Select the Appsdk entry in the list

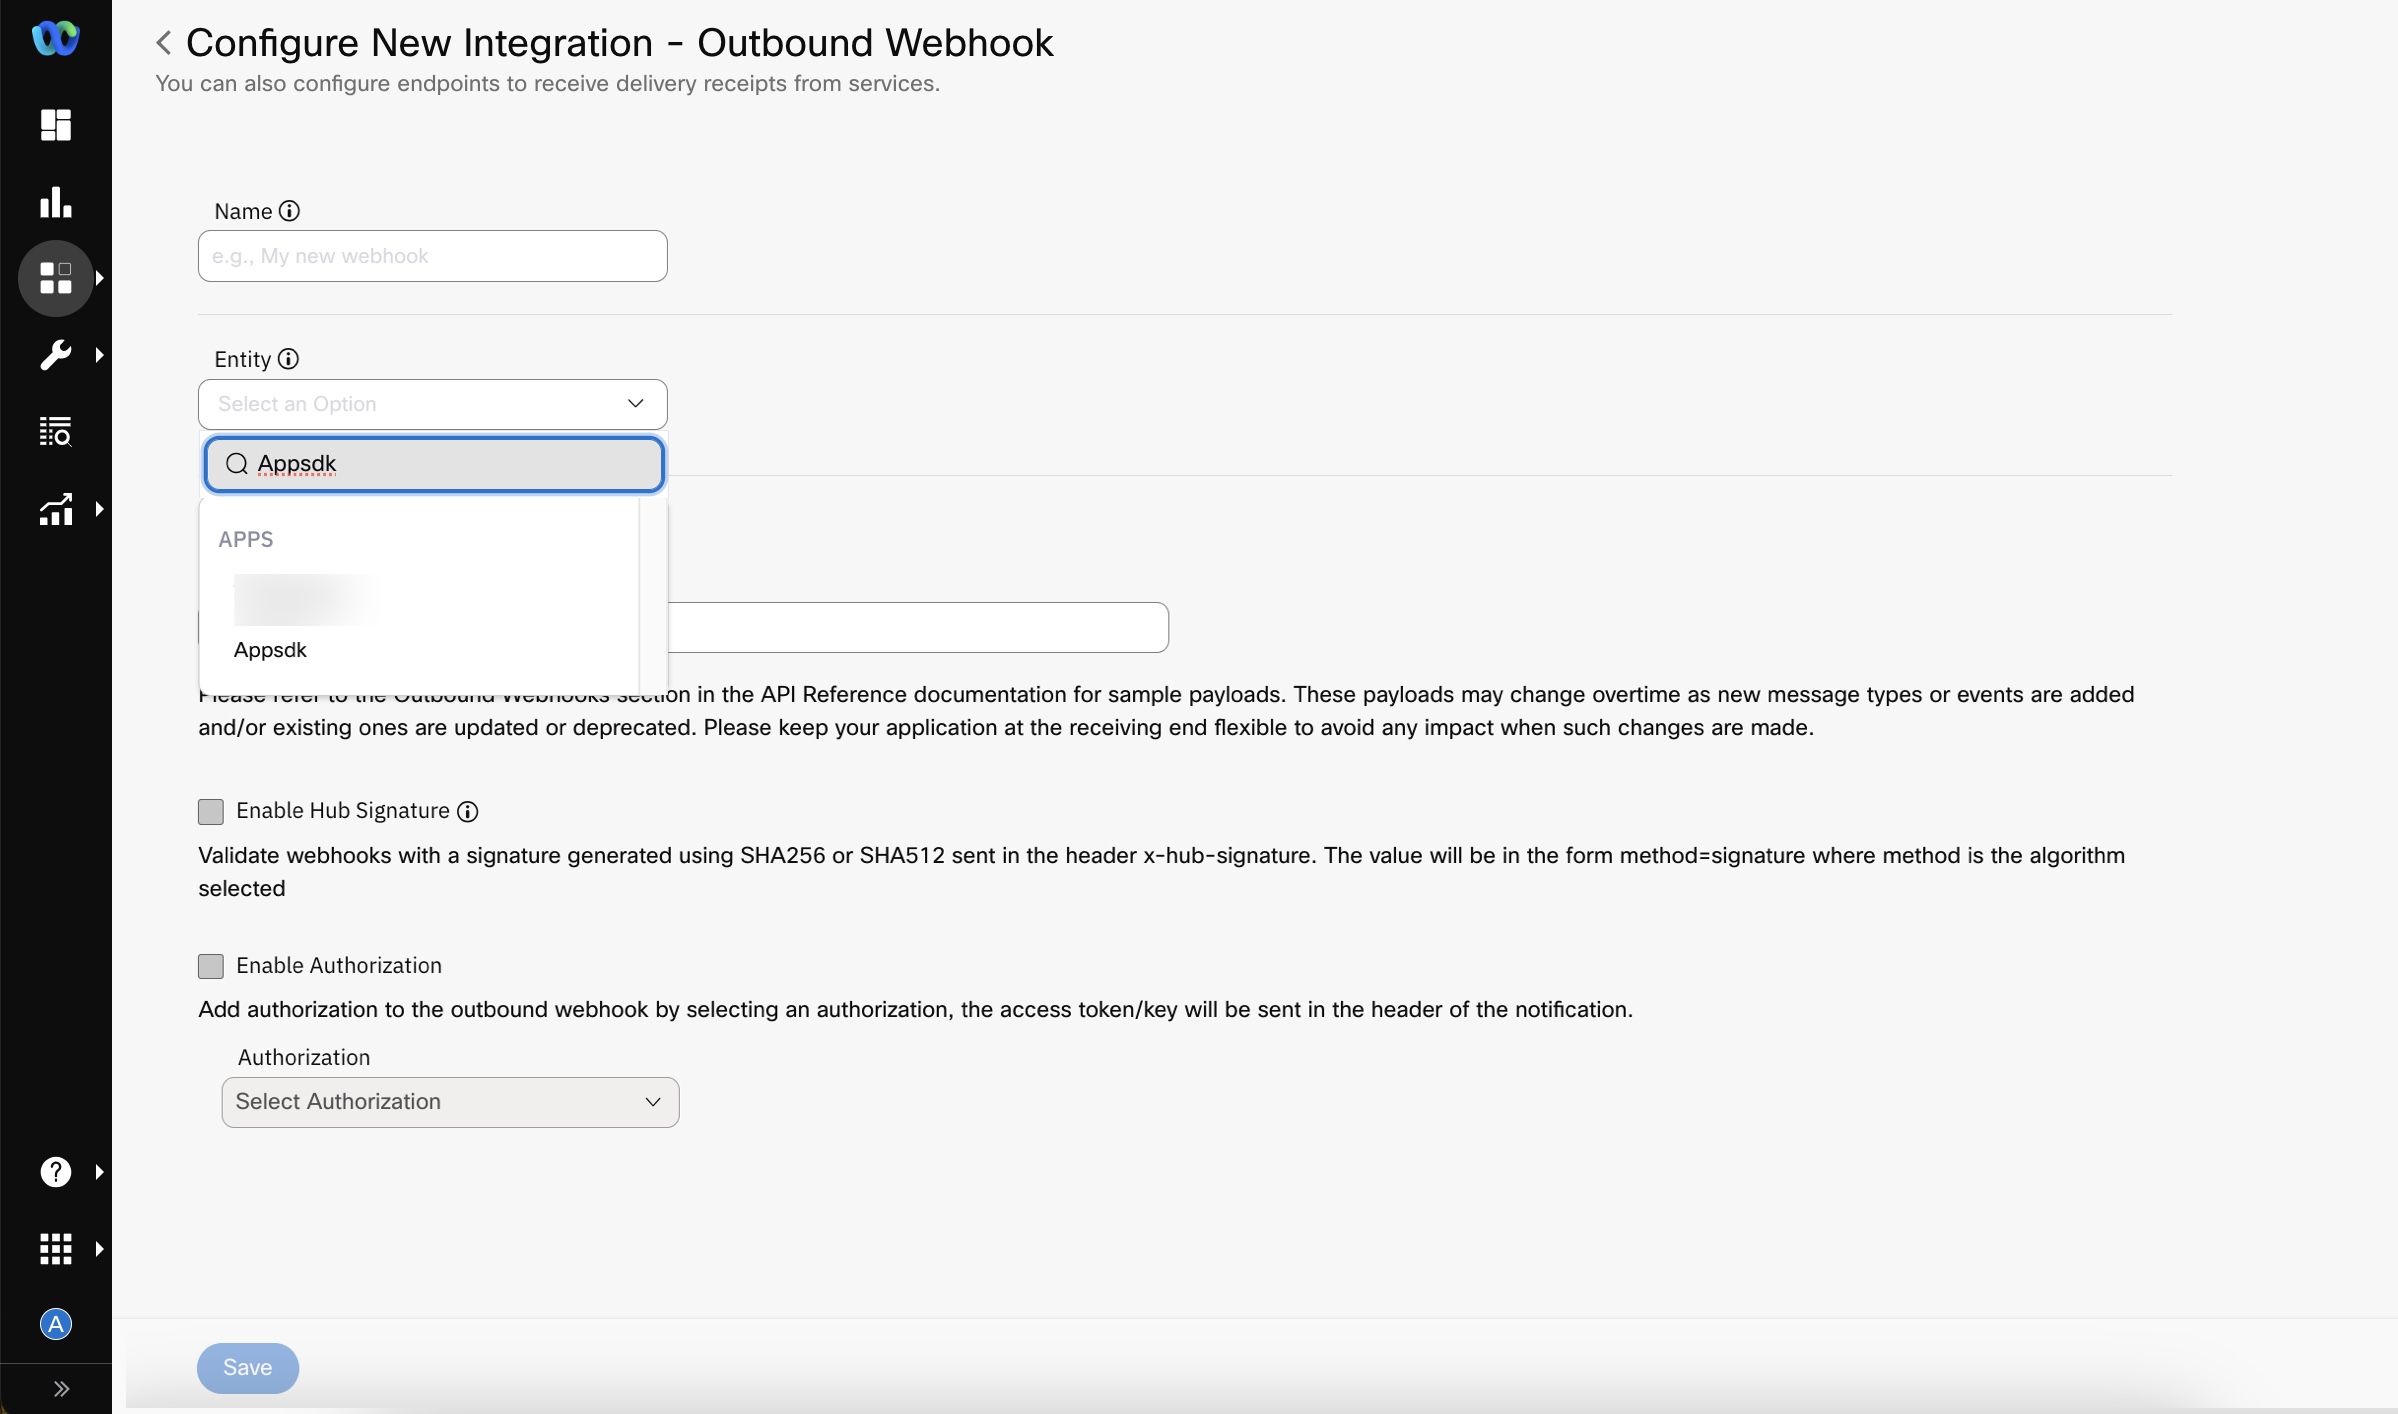[x=270, y=650]
